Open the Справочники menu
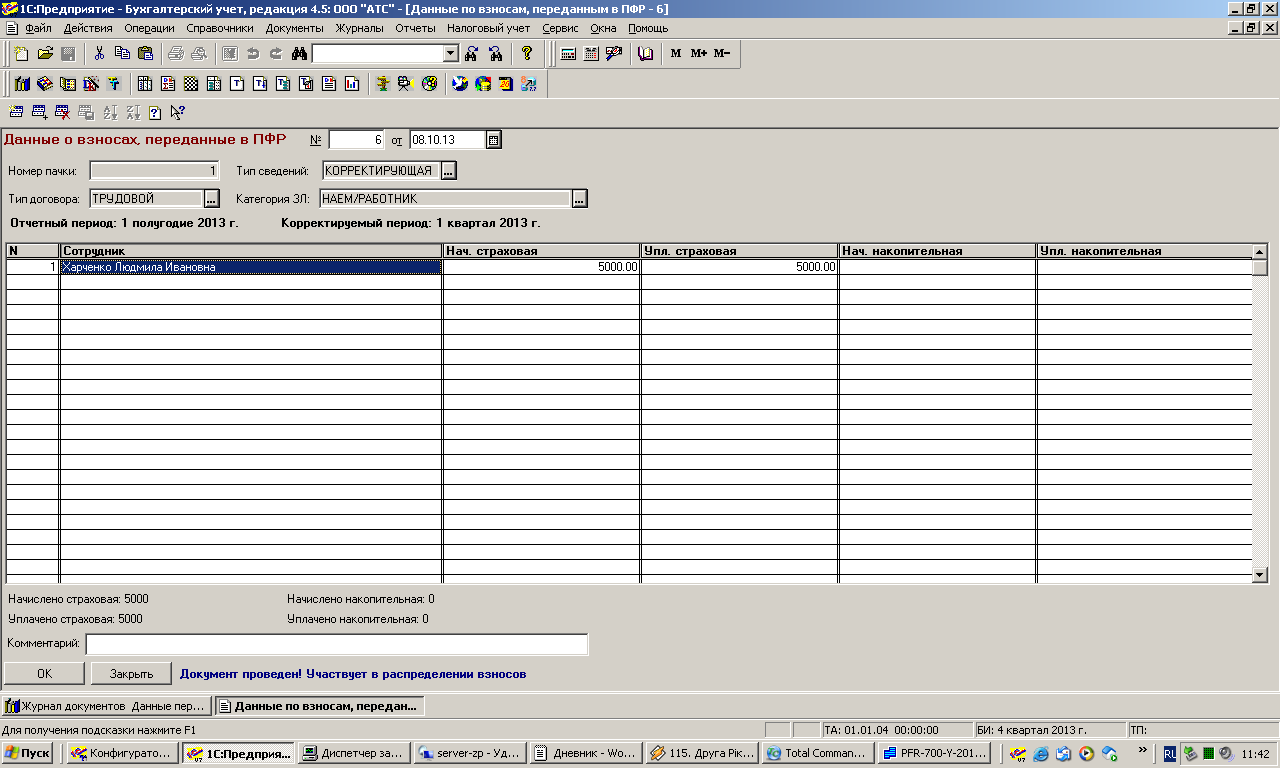 point(220,28)
